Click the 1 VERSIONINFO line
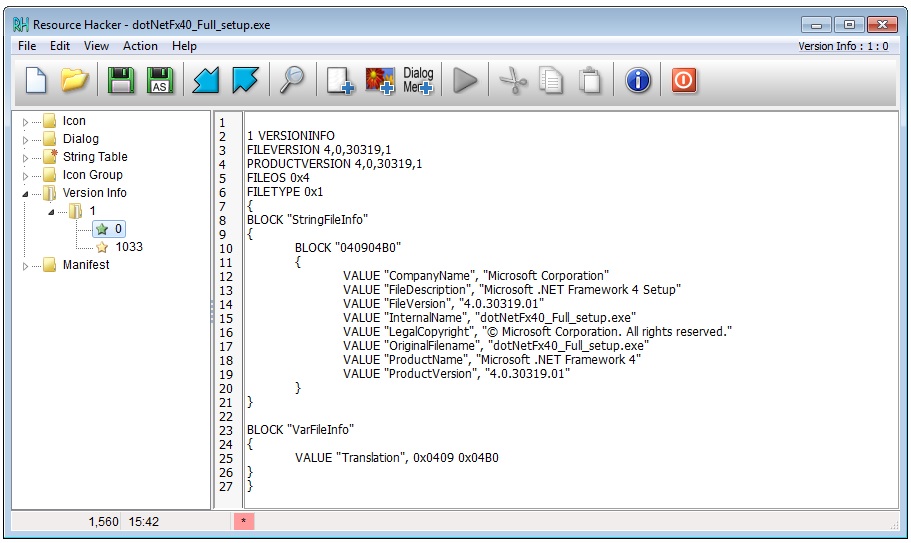The image size is (911, 543). tap(290, 136)
